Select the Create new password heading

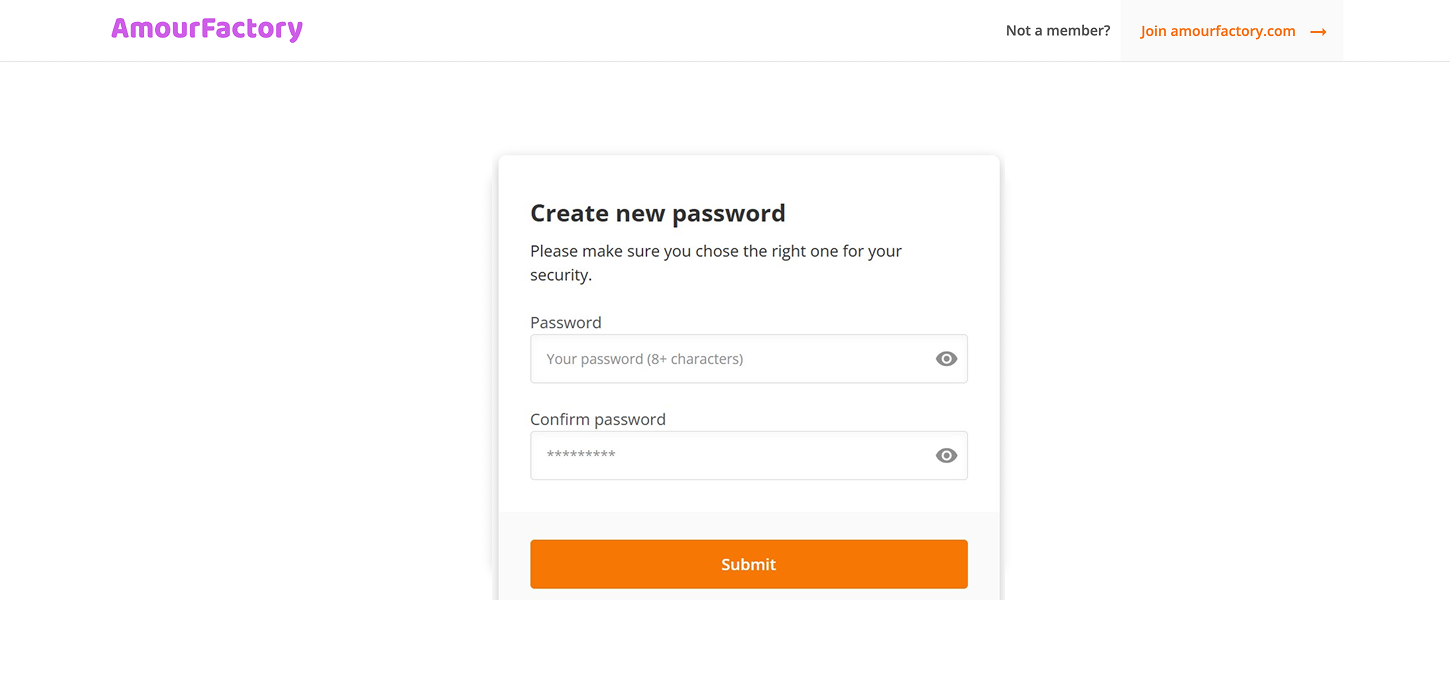[658, 213]
